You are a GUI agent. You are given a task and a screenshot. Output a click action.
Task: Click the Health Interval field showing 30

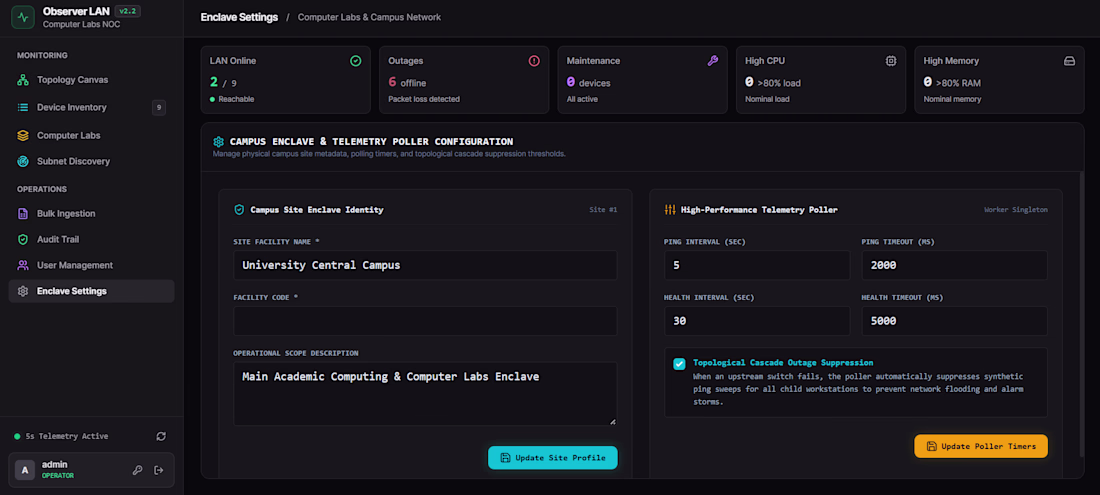coord(757,321)
